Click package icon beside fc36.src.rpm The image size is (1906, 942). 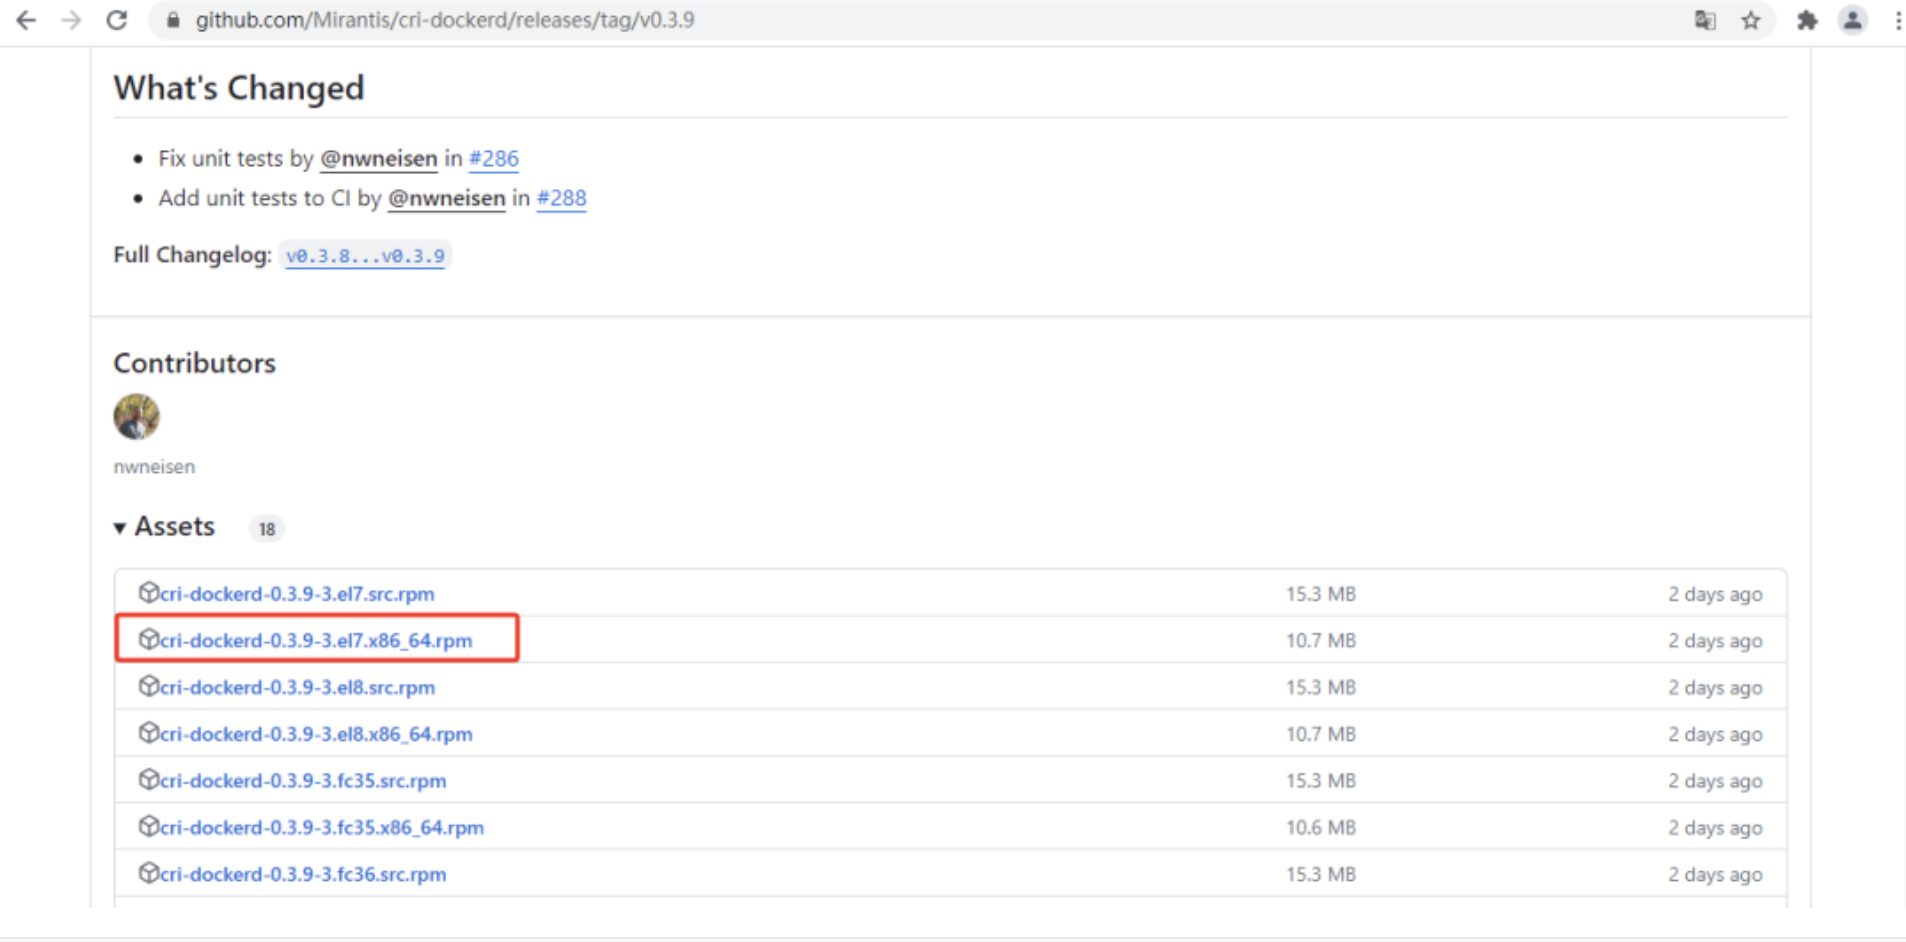pos(148,873)
